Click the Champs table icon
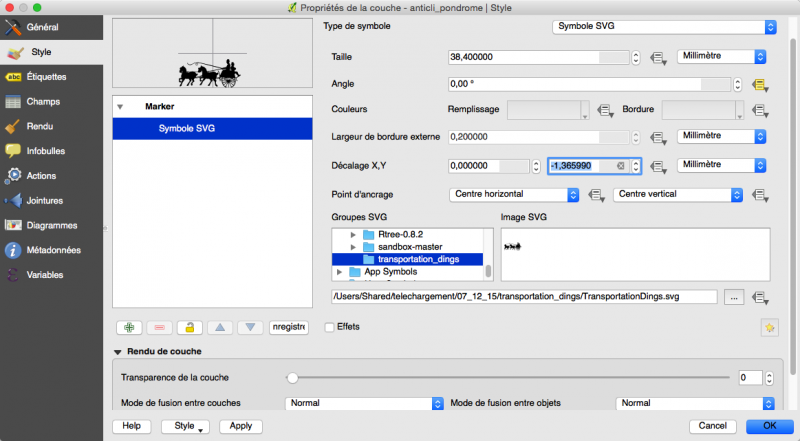Image resolution: width=800 pixels, height=441 pixels. (x=14, y=101)
